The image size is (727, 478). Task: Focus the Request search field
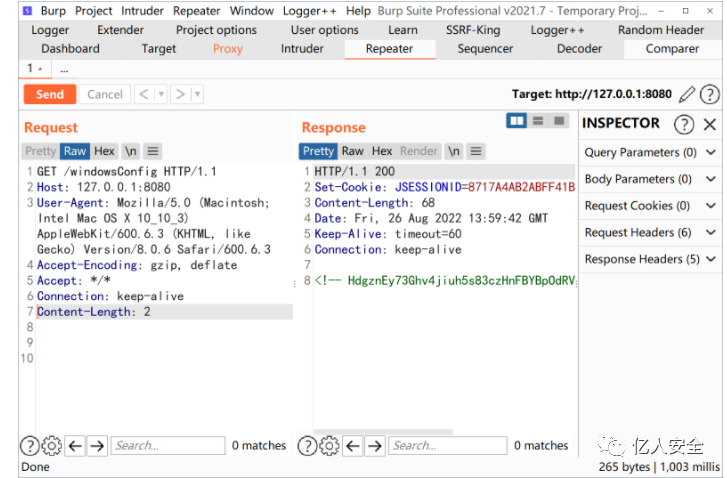click(x=168, y=446)
